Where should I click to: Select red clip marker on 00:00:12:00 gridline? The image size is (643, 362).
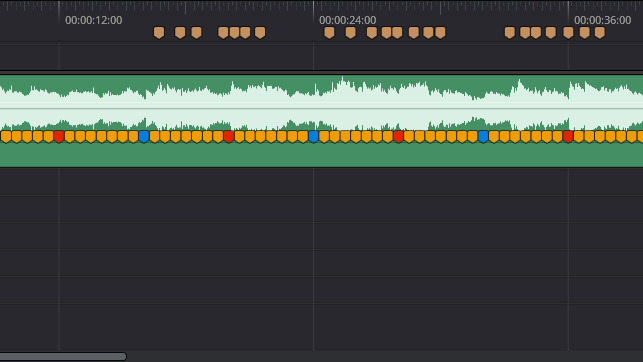click(59, 137)
